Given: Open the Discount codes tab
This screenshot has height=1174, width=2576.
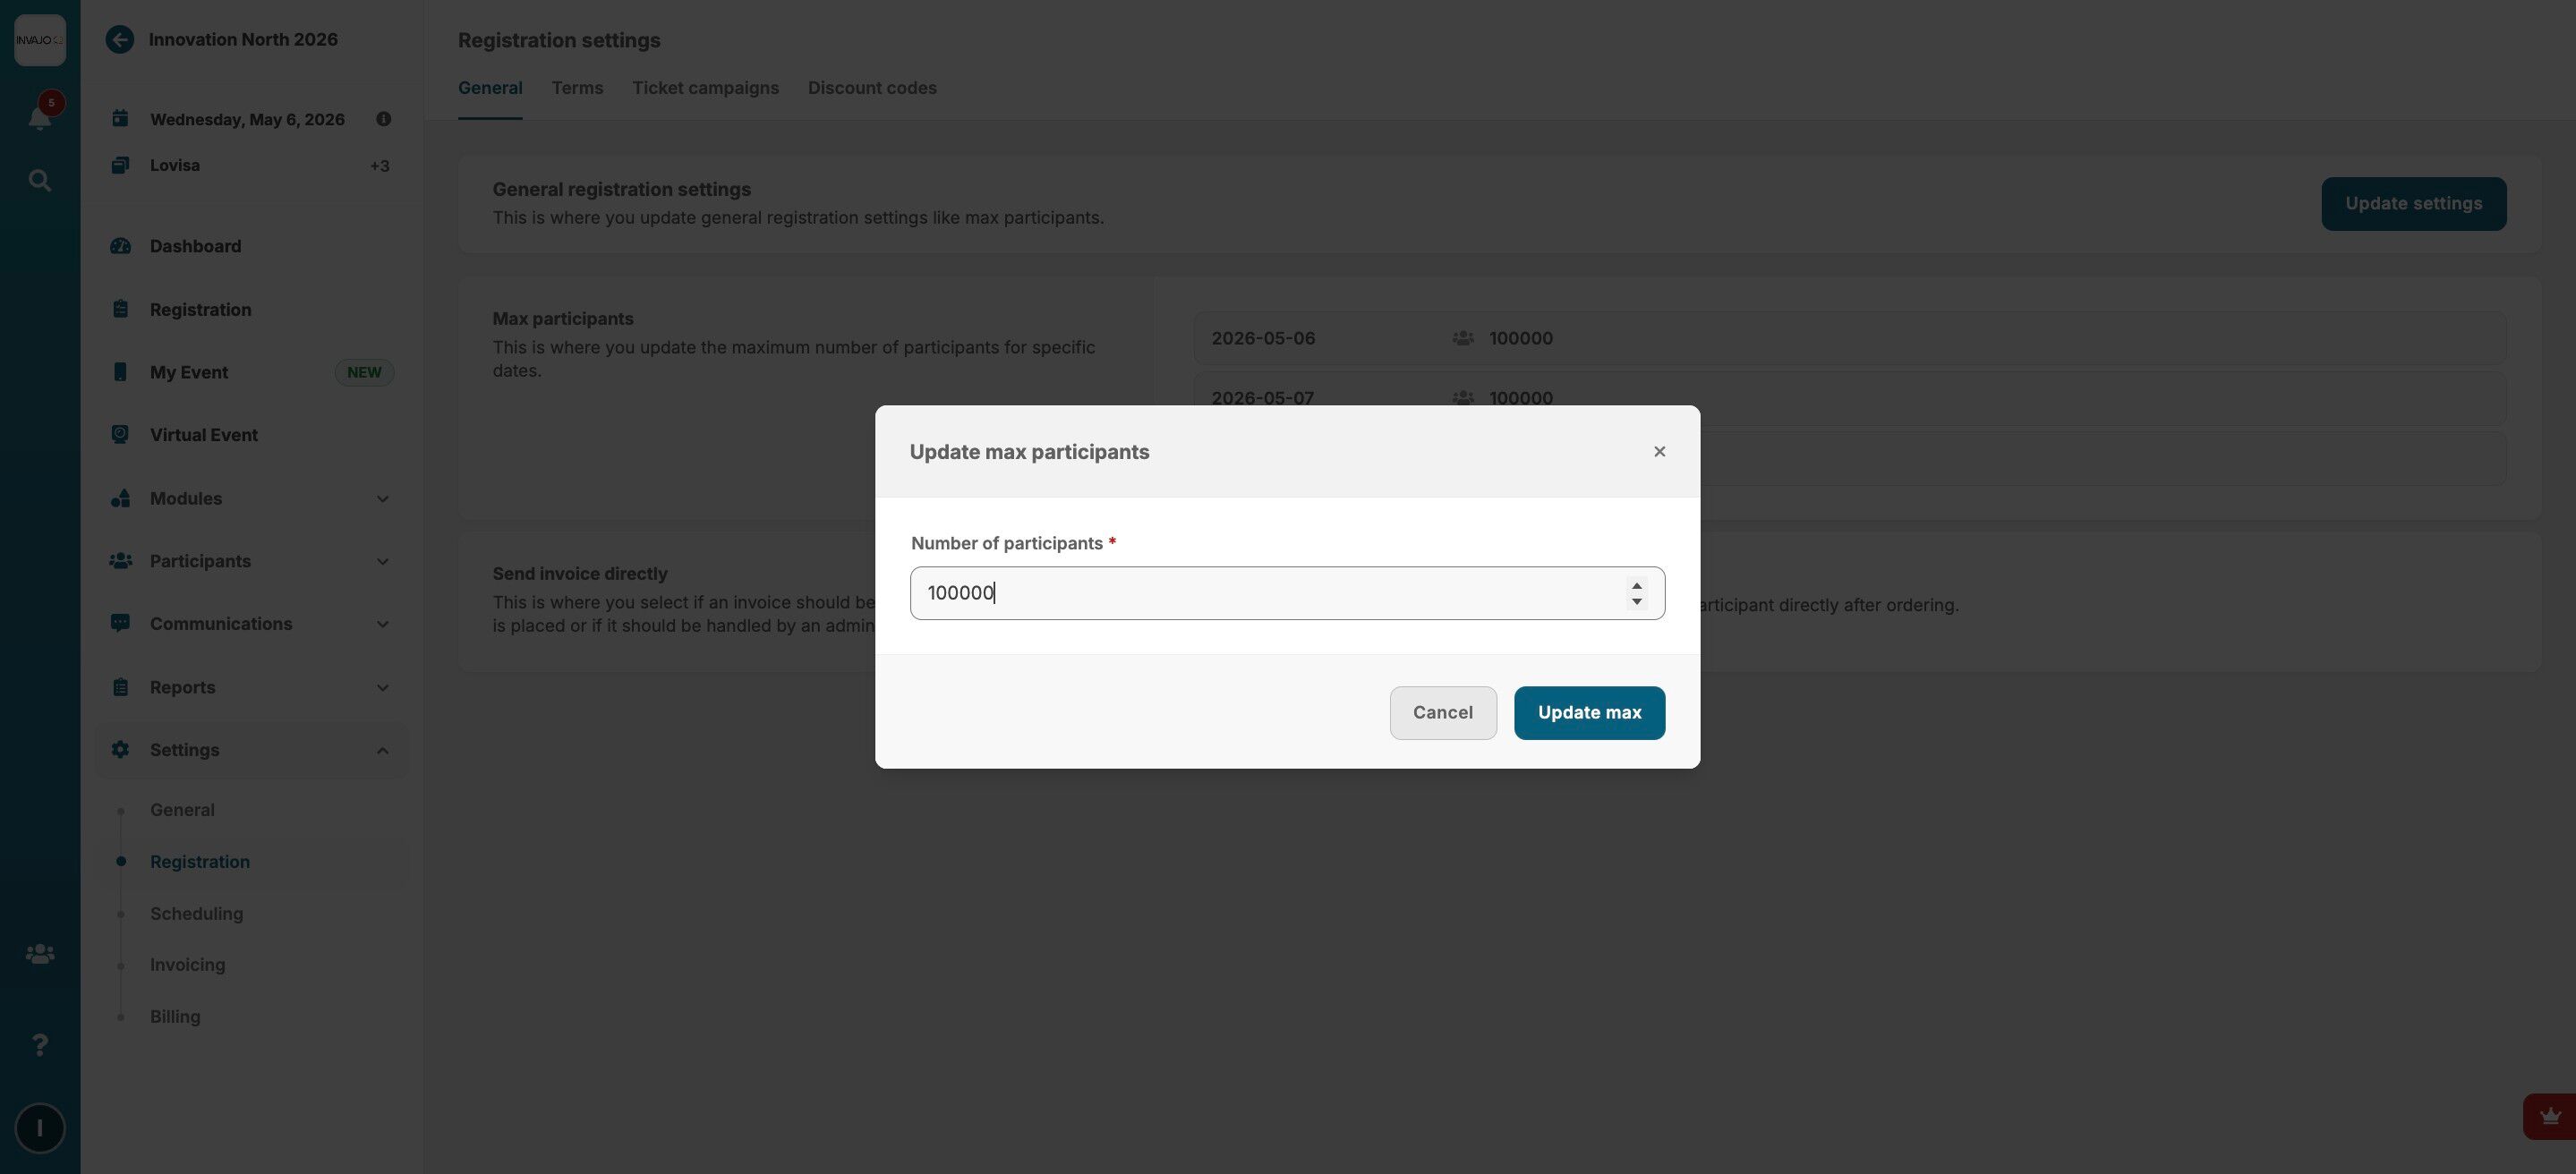Looking at the screenshot, I should point(872,88).
